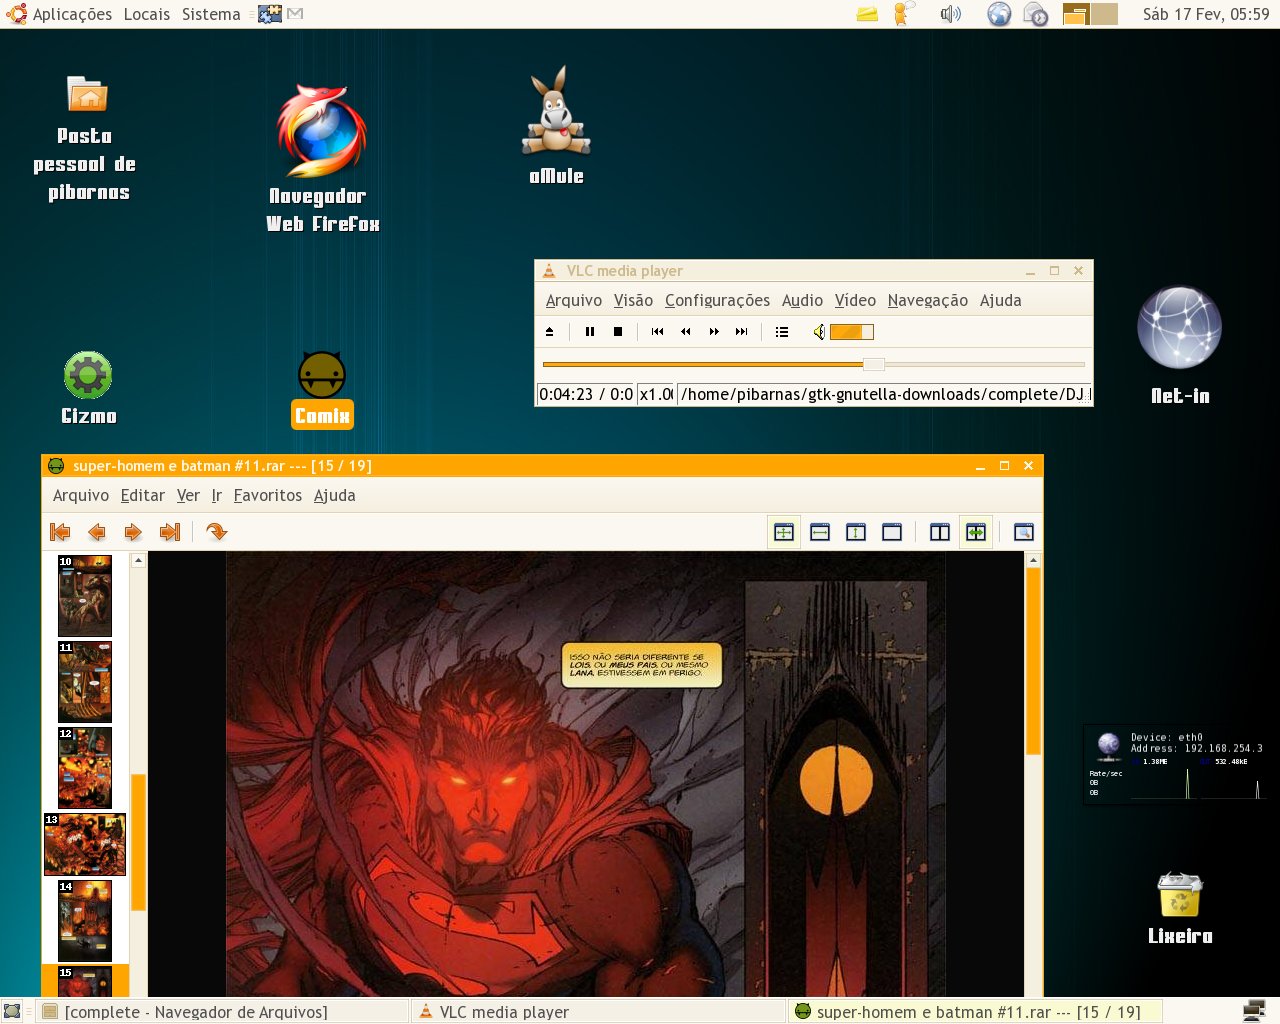Skip to next track in VLC
This screenshot has height=1024, width=1280.
741,332
